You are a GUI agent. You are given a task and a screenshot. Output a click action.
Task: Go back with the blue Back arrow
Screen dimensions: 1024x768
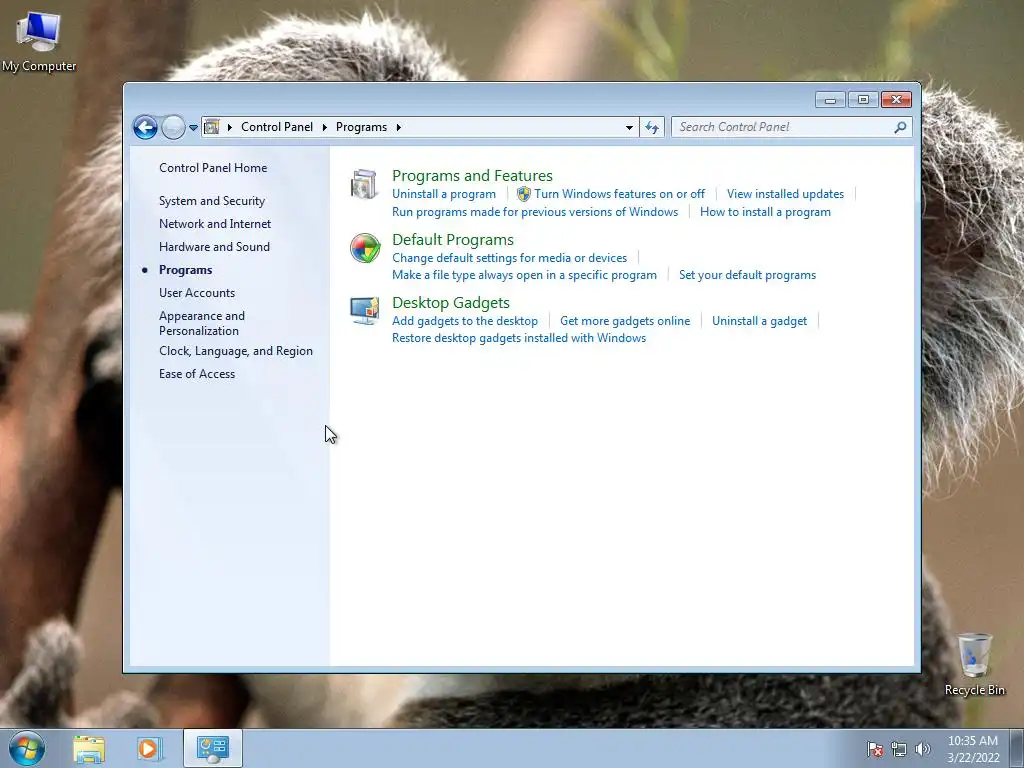pos(145,127)
